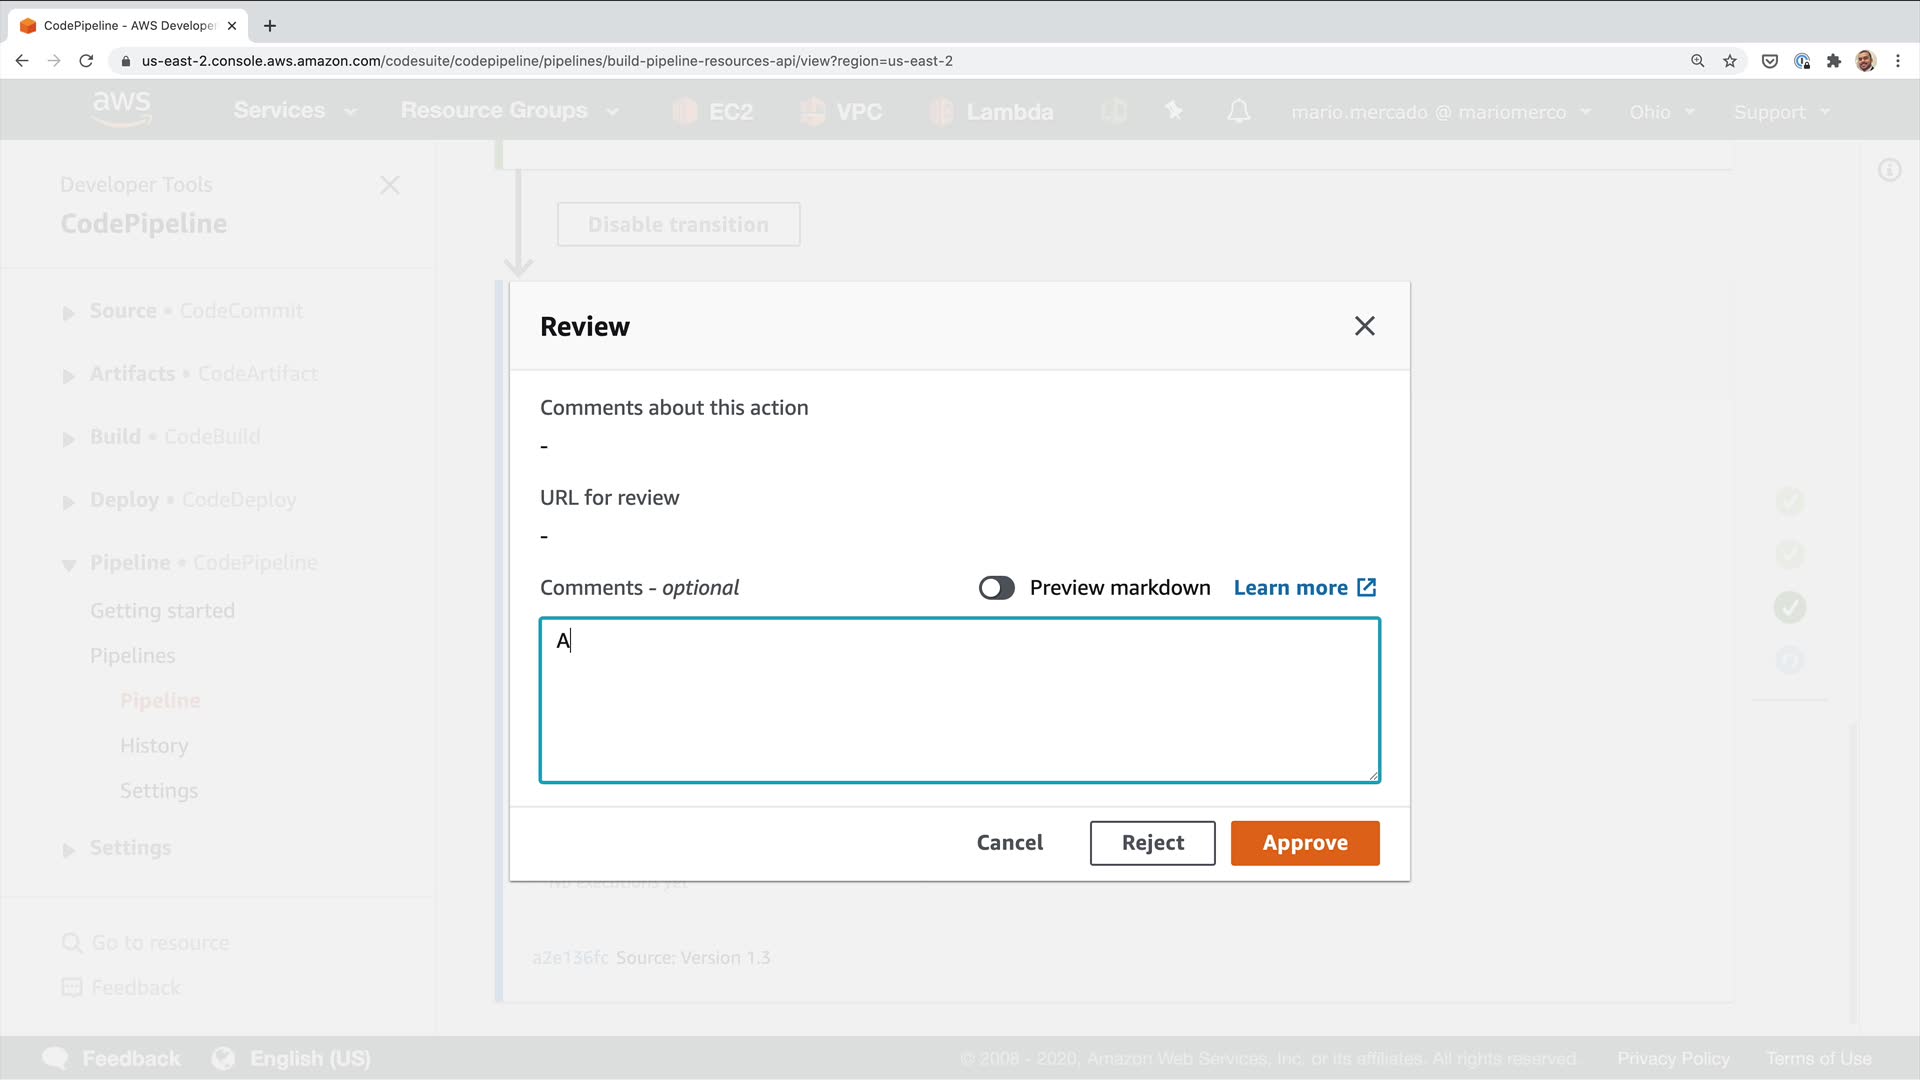Click inside the Comments text area

[958, 700]
